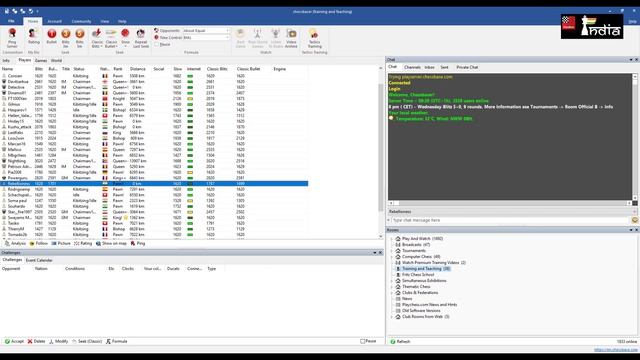Click the chat message input field
640x360 pixels.
[x=510, y=220]
